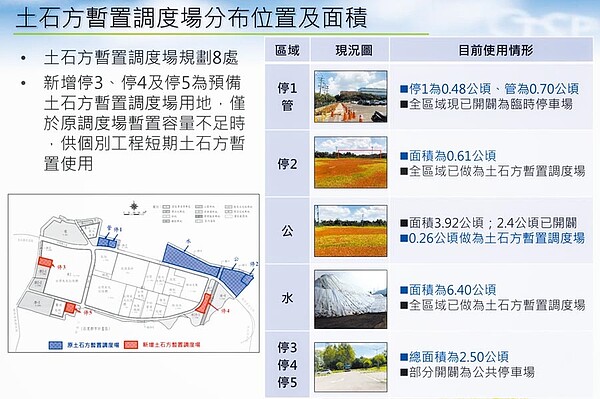Click the large blue hatched 水 zone on the map
Image resolution: width=600 pixels, height=399 pixels.
(x=190, y=260)
